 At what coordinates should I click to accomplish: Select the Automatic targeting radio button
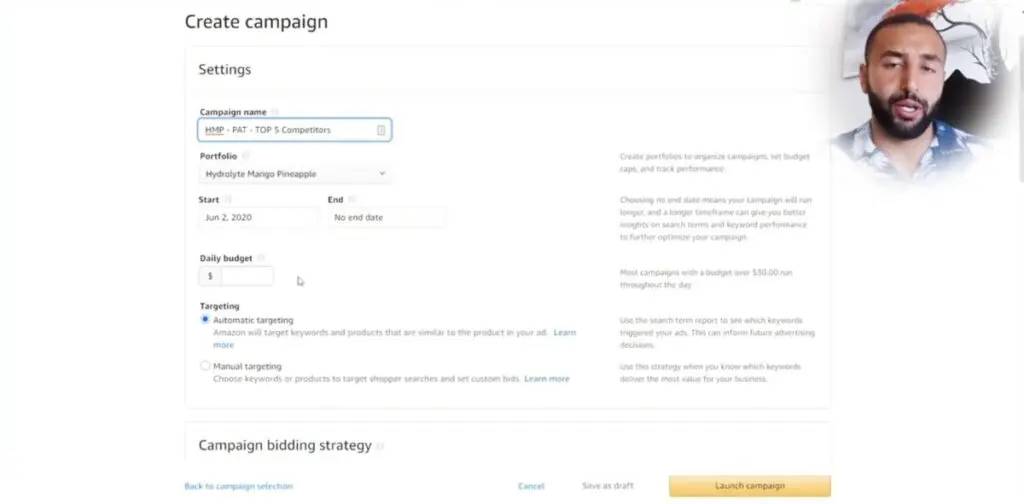coord(205,320)
